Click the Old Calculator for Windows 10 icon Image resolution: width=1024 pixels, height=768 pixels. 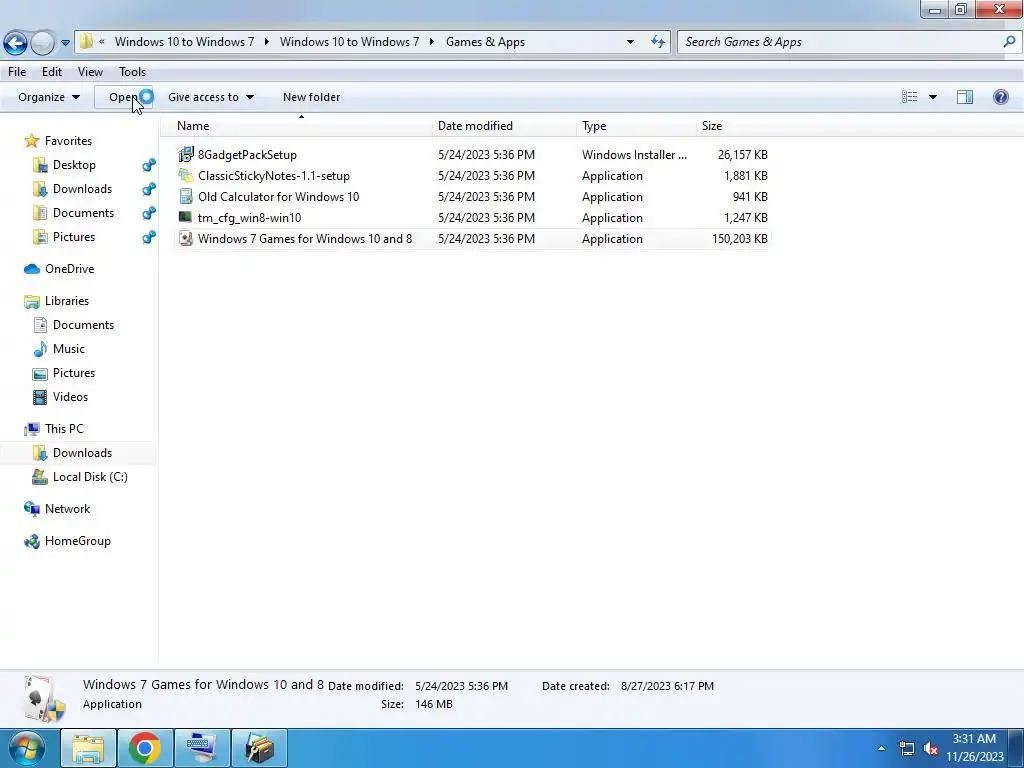[186, 197]
